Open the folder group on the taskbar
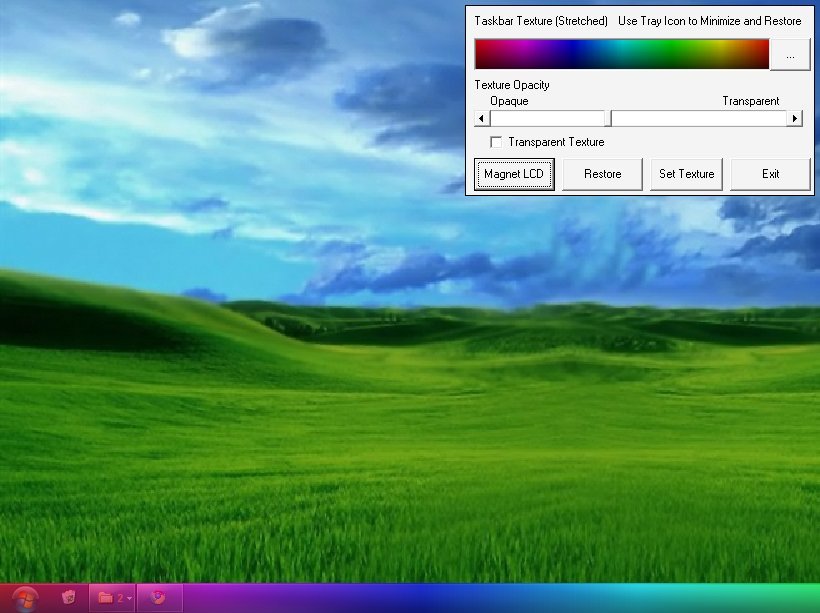This screenshot has width=820, height=613. point(106,598)
